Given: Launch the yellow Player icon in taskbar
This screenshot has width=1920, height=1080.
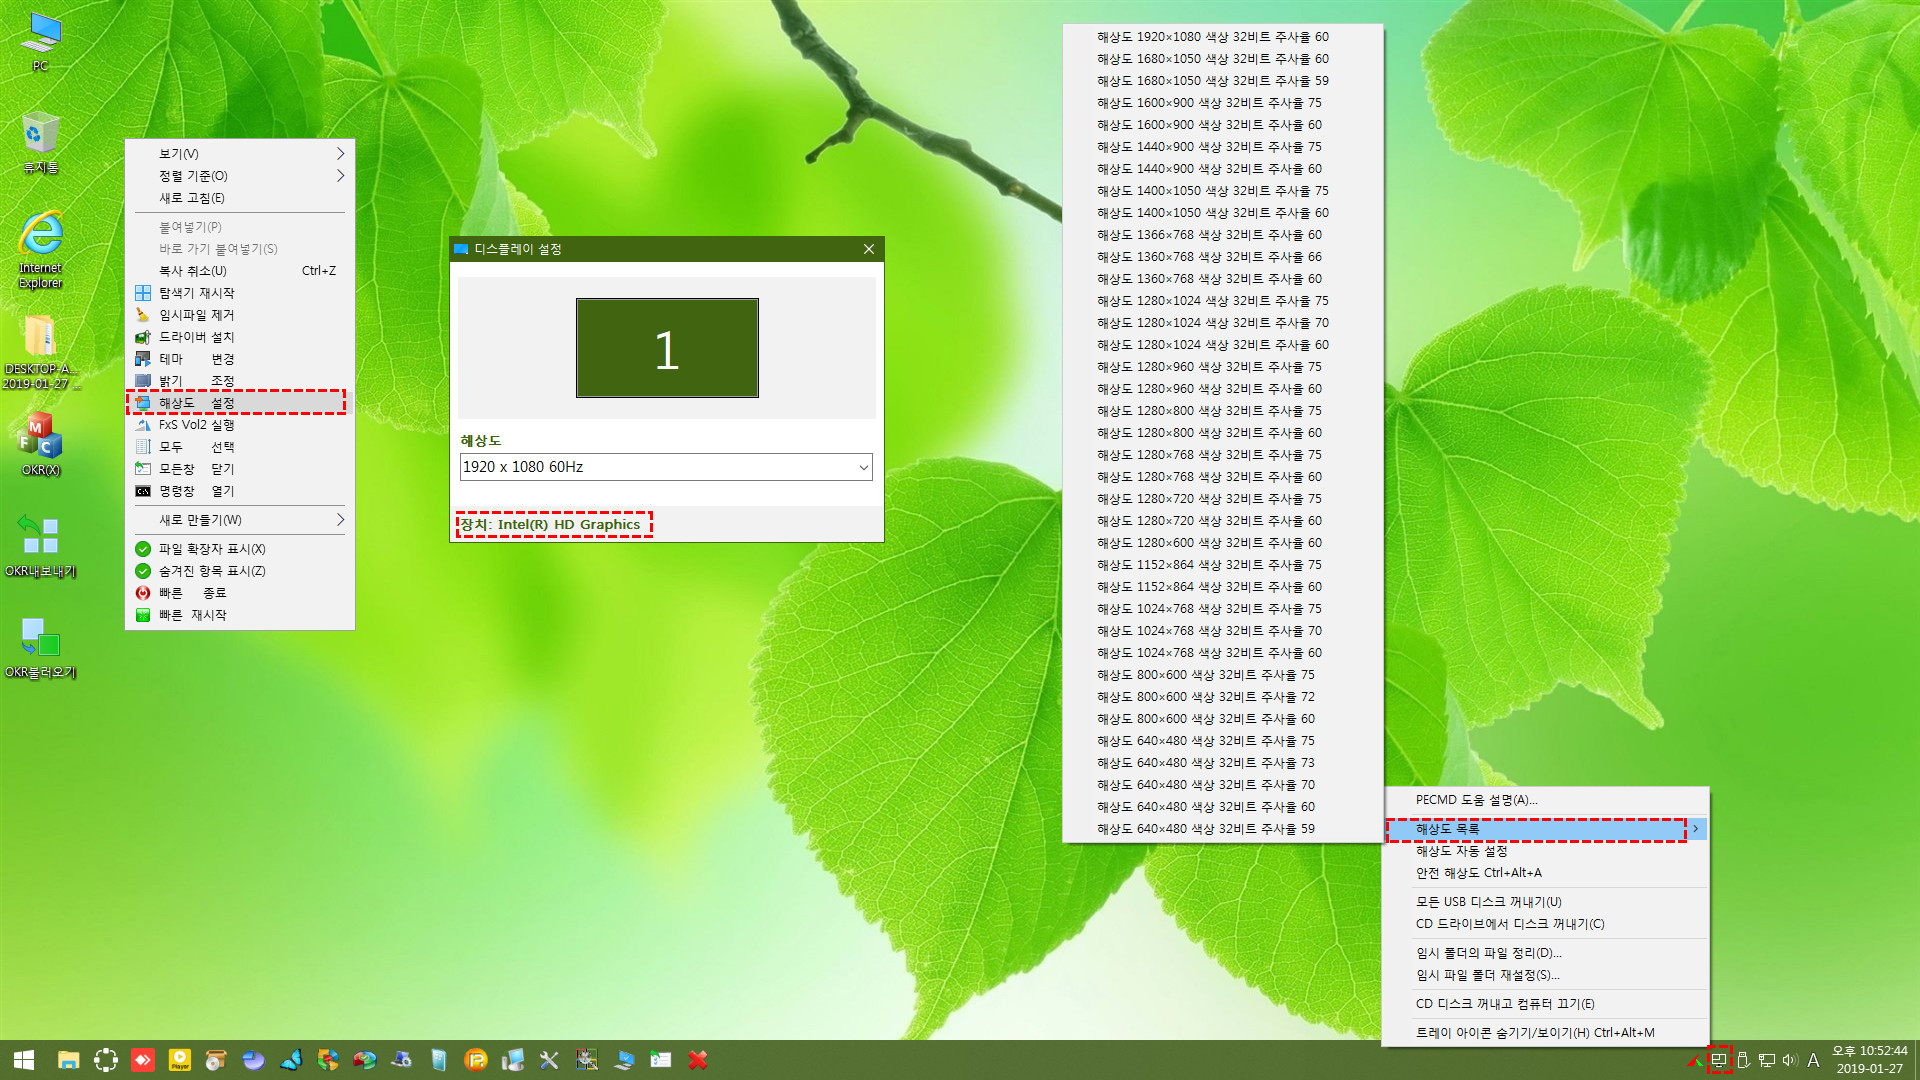Looking at the screenshot, I should 180,1060.
